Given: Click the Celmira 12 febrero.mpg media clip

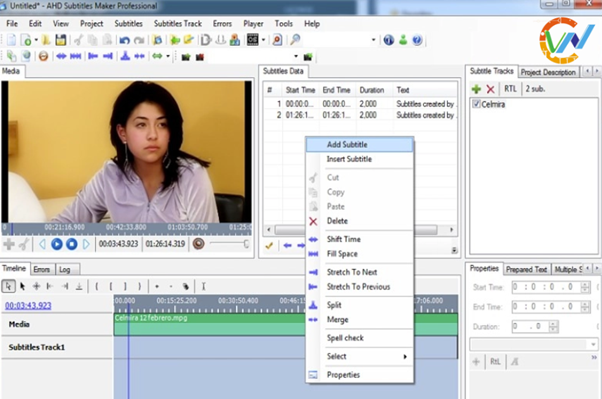Looking at the screenshot, I should [x=286, y=324].
